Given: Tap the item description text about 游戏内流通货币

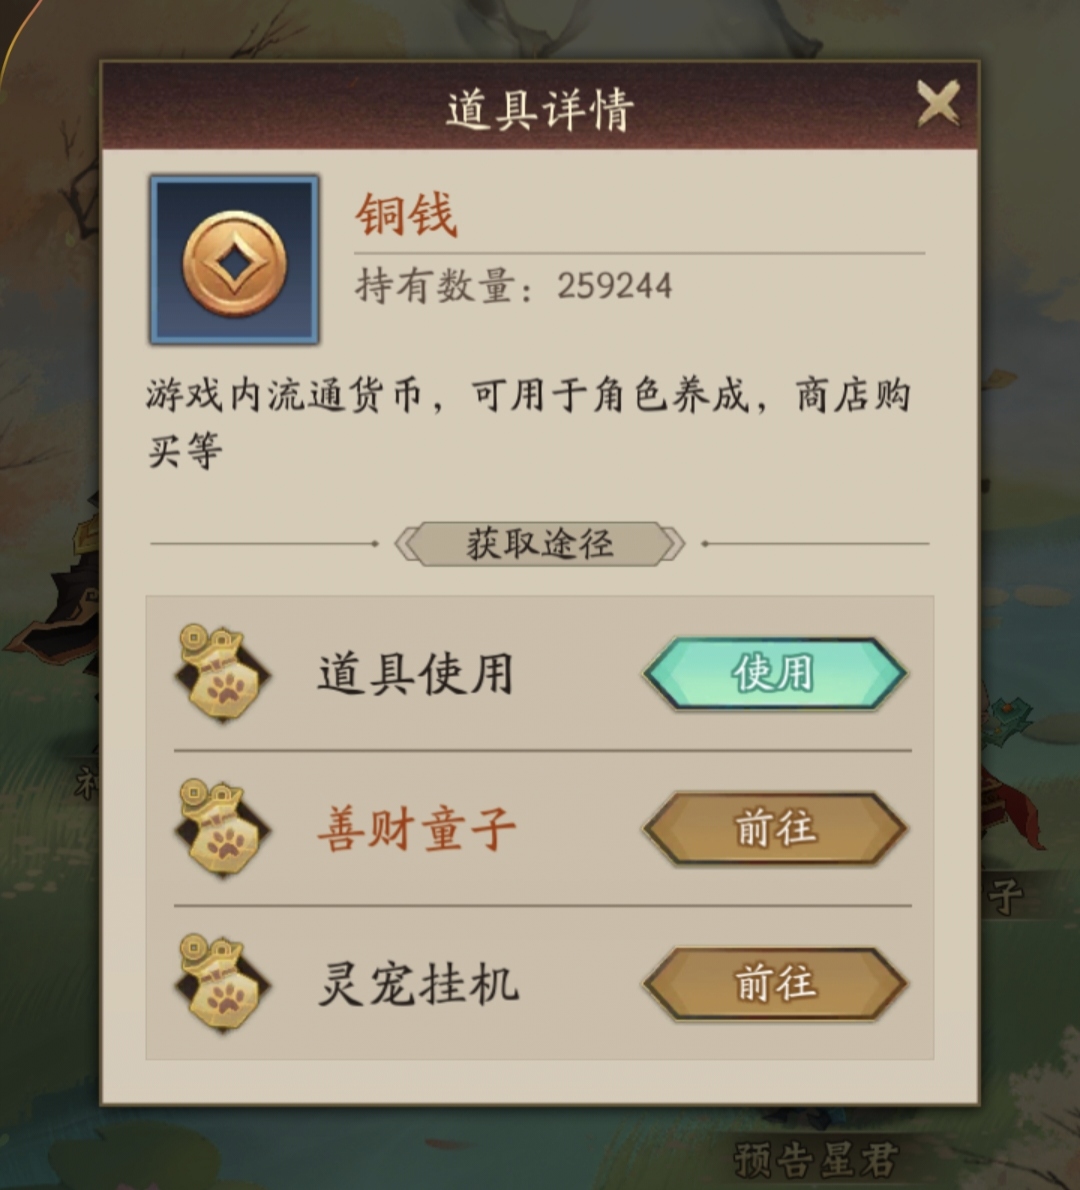Looking at the screenshot, I should click(528, 422).
